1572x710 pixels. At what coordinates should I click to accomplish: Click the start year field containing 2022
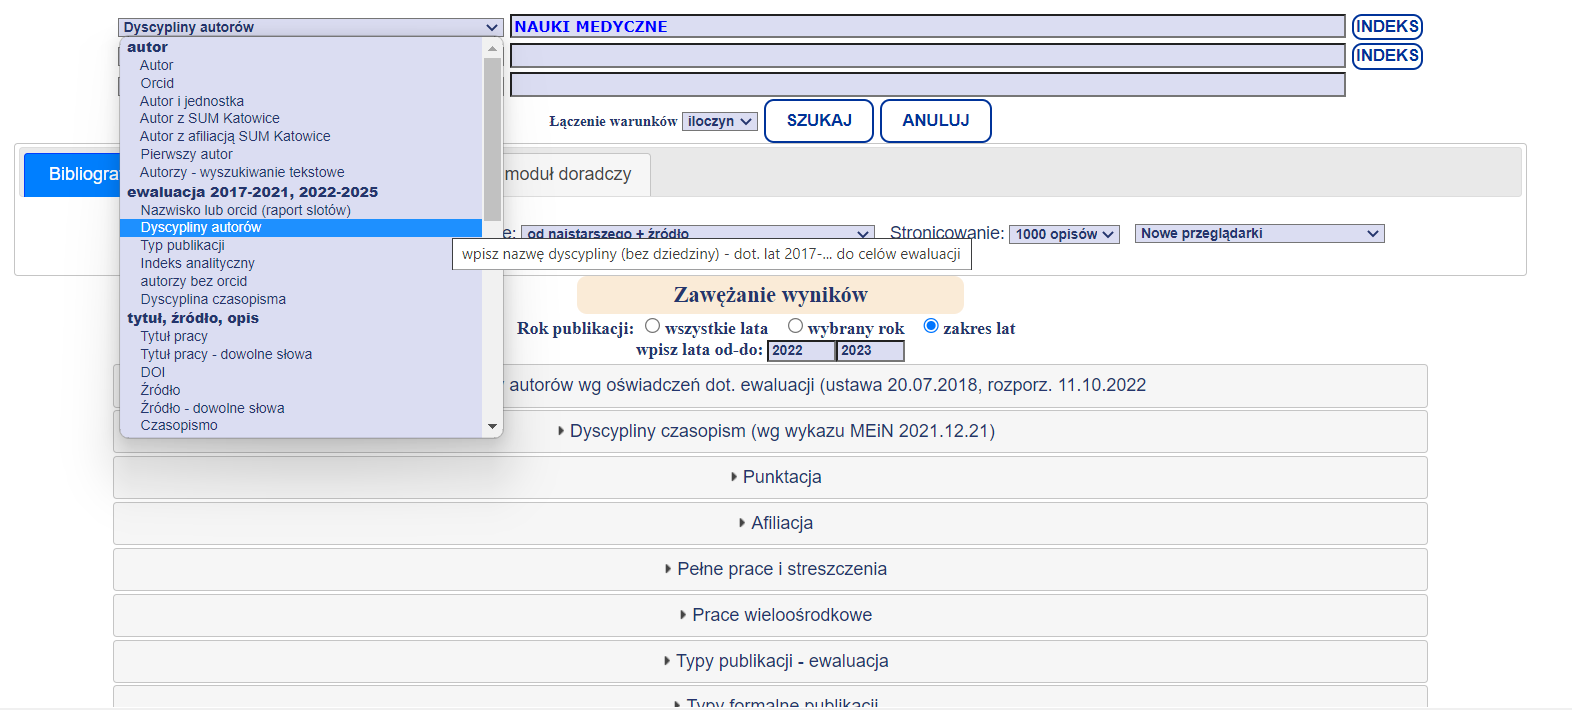click(800, 351)
